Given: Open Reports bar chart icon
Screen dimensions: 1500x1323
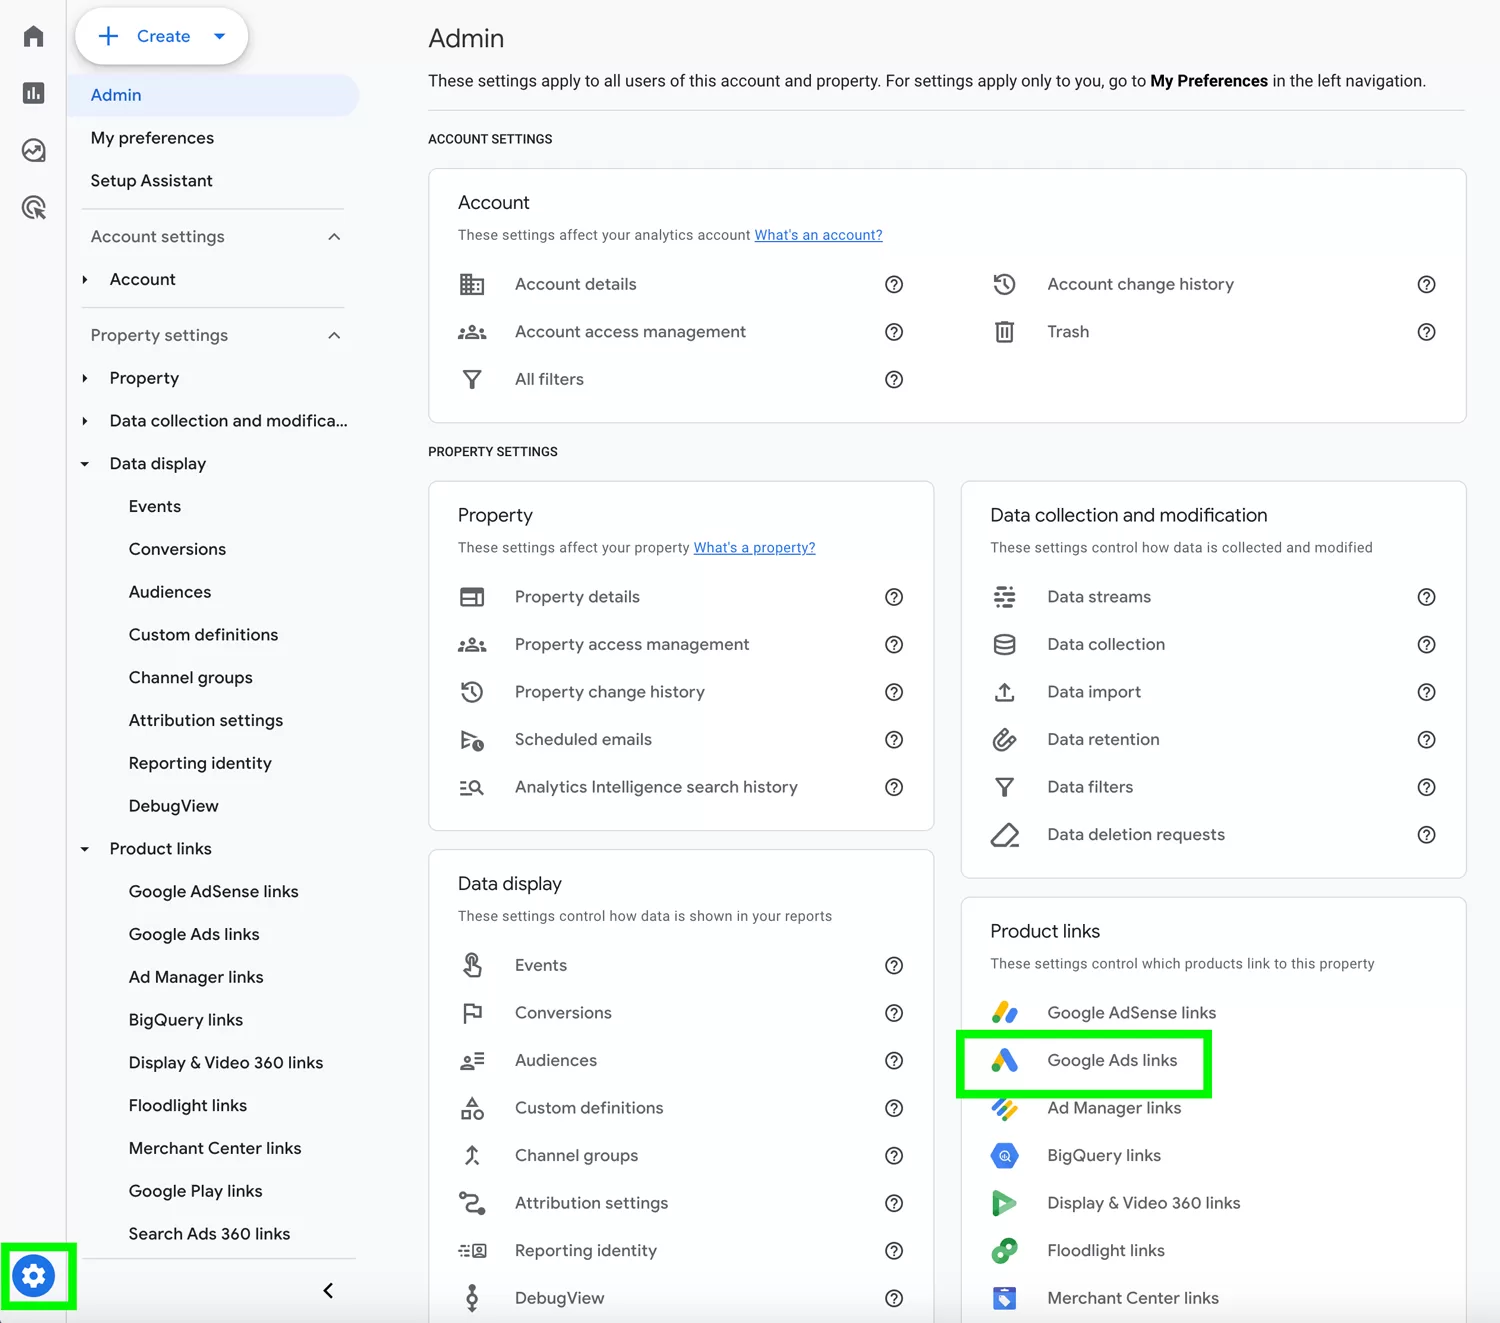Looking at the screenshot, I should (x=33, y=93).
